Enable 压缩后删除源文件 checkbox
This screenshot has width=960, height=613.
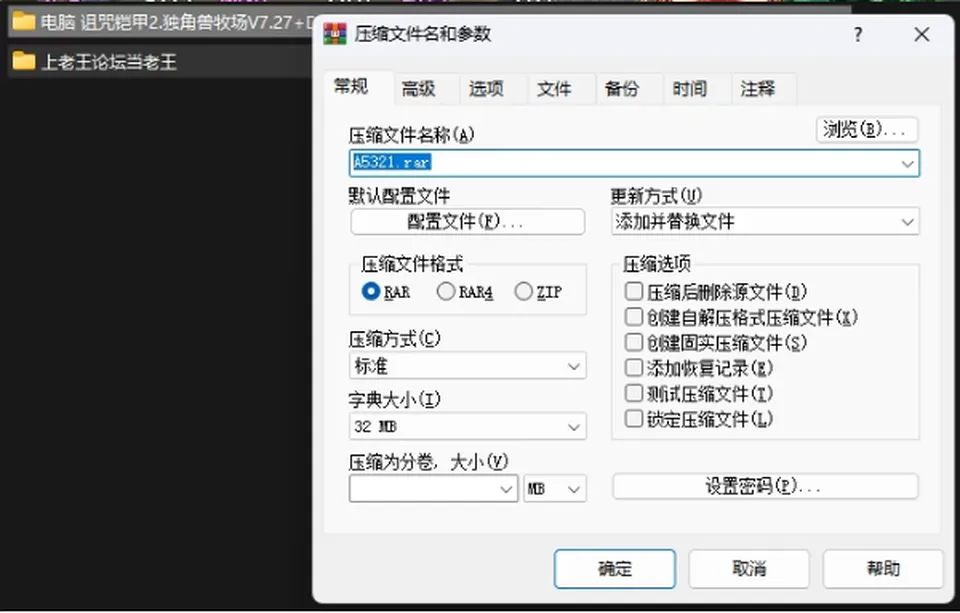tap(634, 291)
